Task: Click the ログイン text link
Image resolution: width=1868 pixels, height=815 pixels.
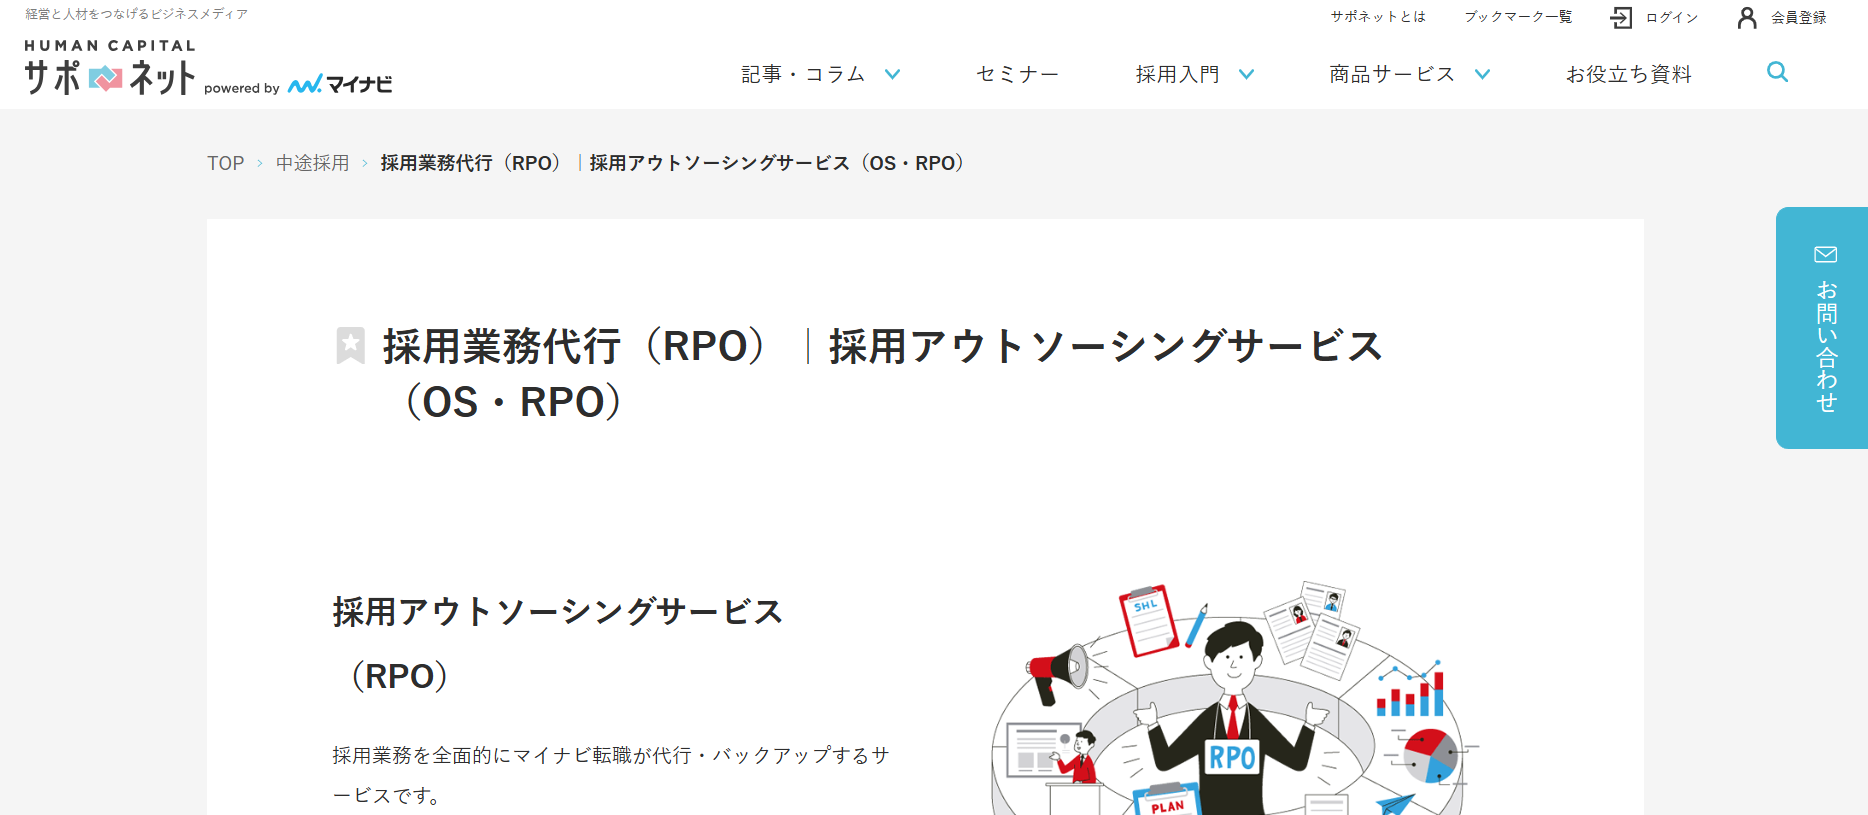Action: 1672,18
